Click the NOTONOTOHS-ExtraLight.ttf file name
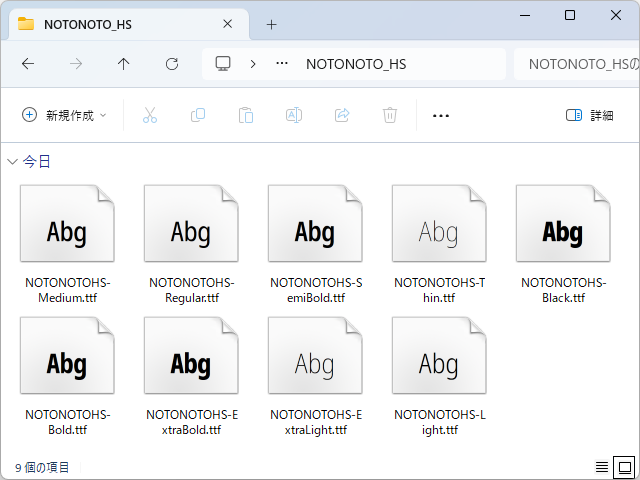This screenshot has height=480, width=640. coord(316,422)
